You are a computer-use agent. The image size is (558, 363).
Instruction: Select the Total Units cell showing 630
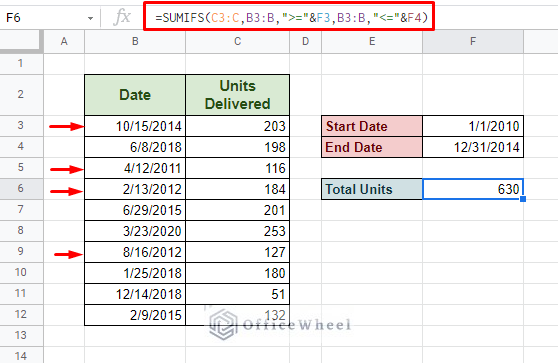pyautogui.click(x=473, y=189)
